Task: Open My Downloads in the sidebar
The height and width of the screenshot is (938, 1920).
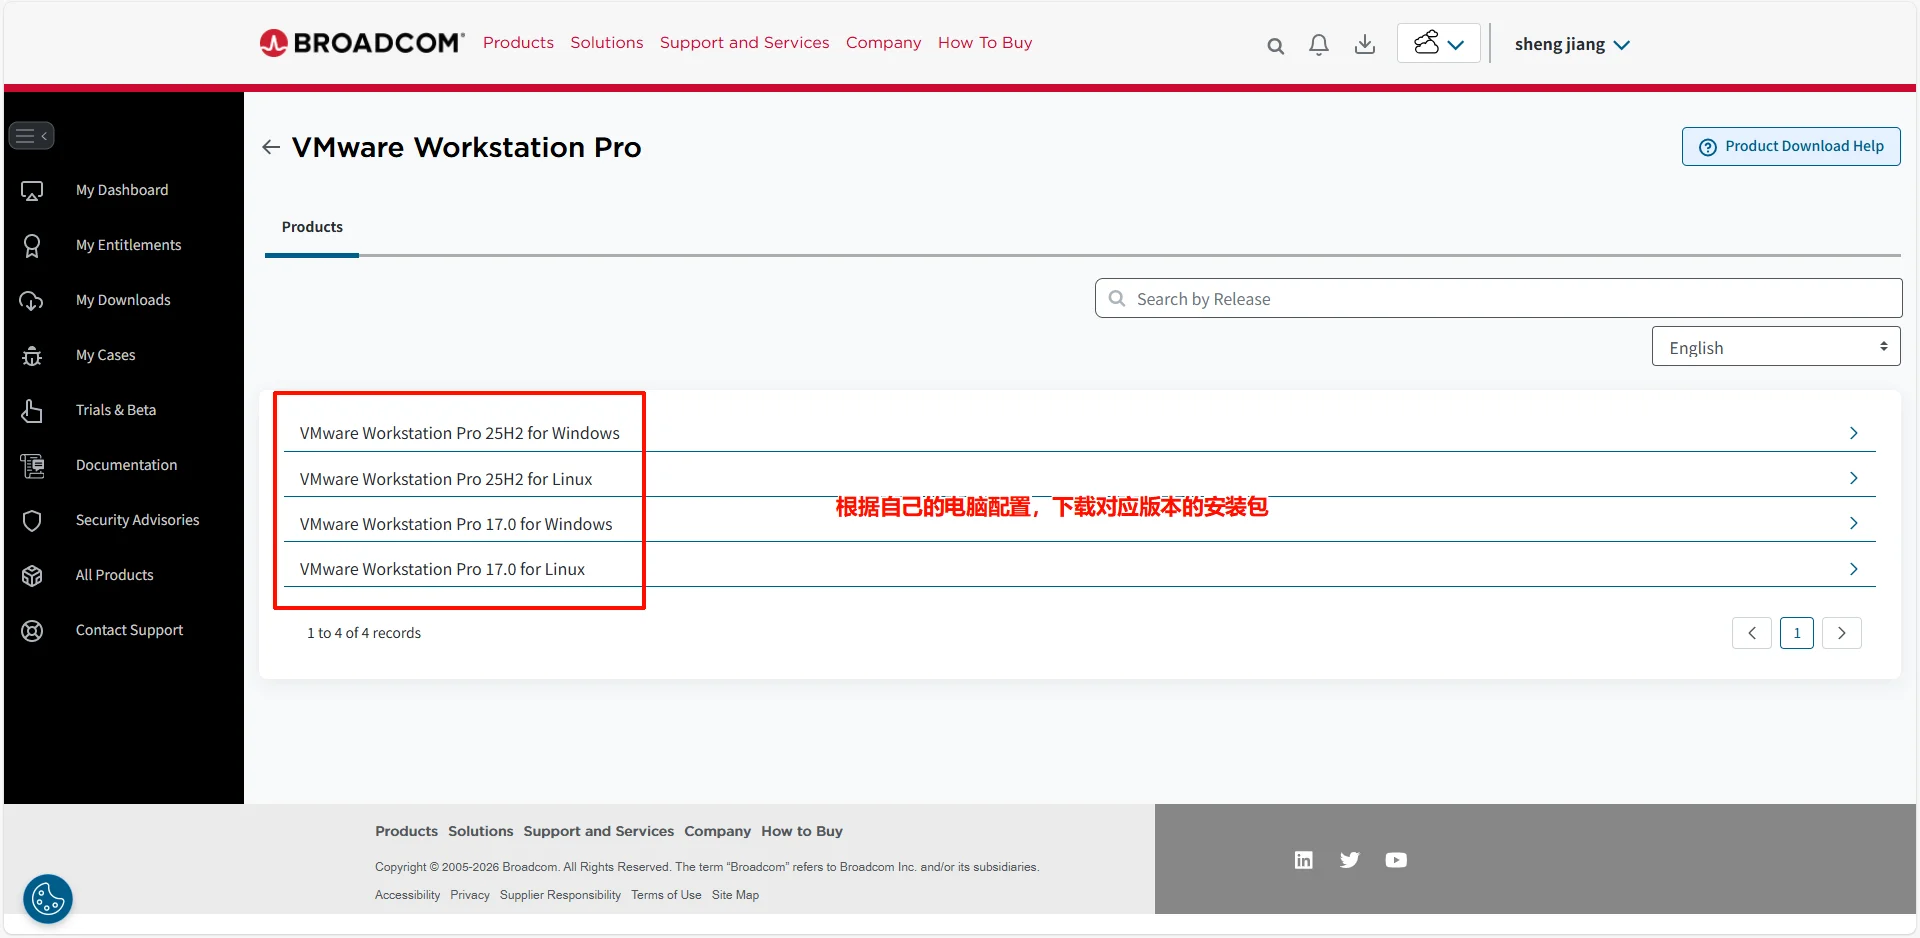Action: tap(123, 300)
